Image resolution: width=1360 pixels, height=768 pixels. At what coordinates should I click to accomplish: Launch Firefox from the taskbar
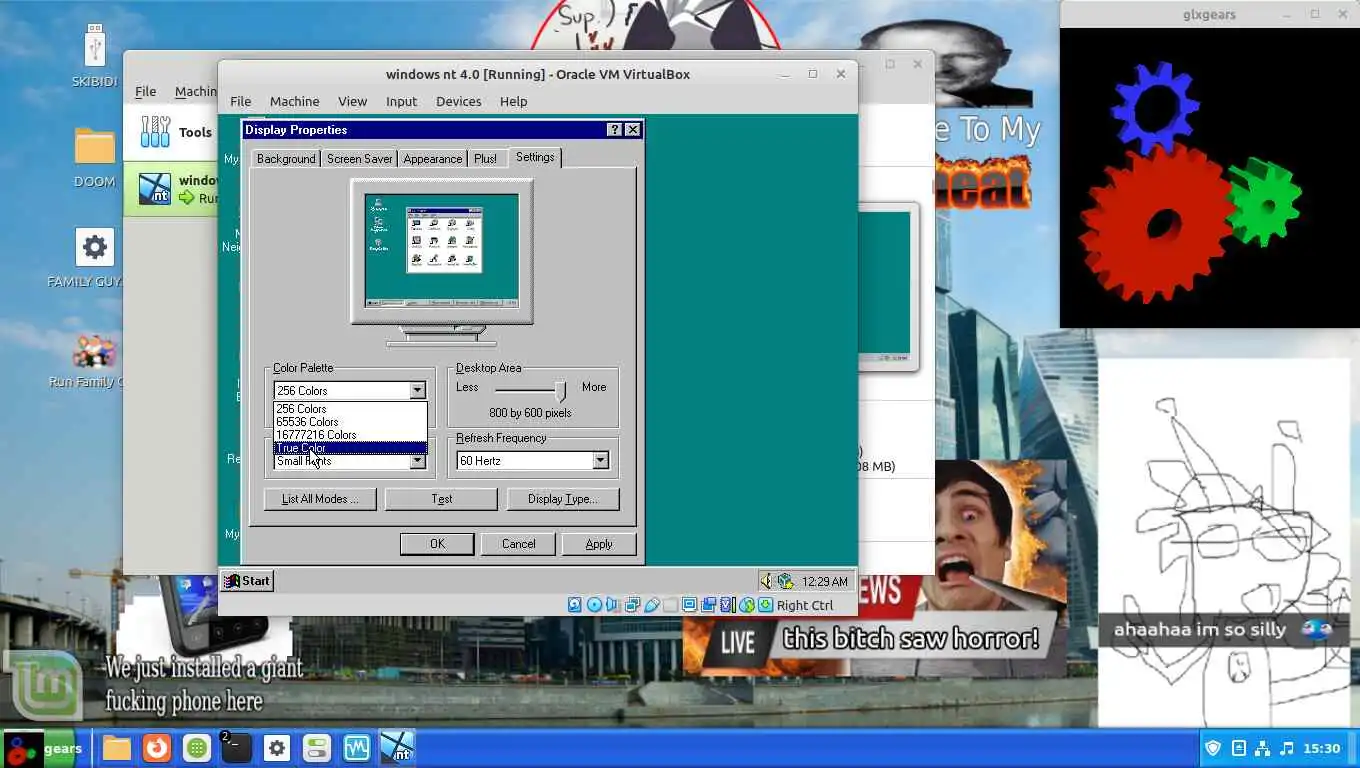(x=156, y=748)
